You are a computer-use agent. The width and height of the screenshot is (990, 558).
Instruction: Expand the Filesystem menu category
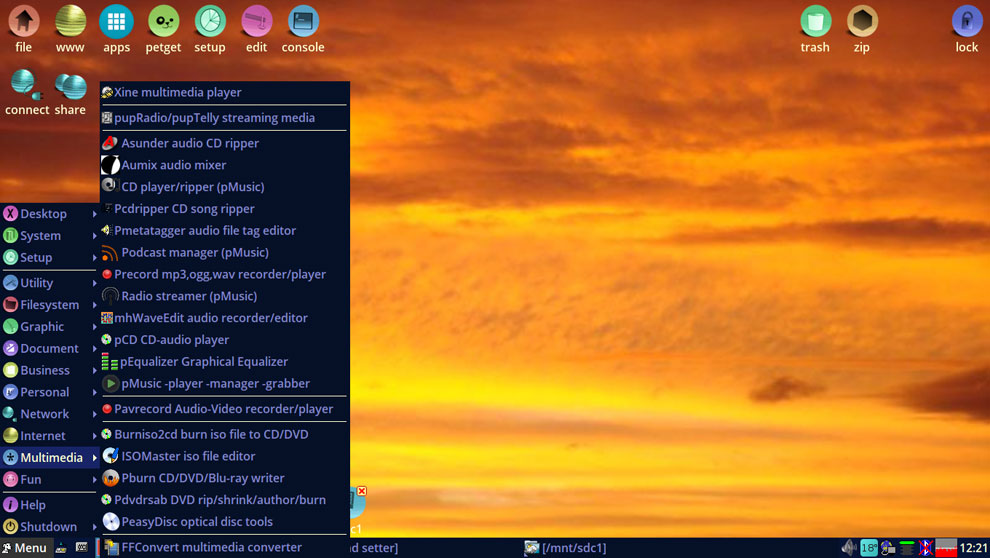pyautogui.click(x=50, y=305)
